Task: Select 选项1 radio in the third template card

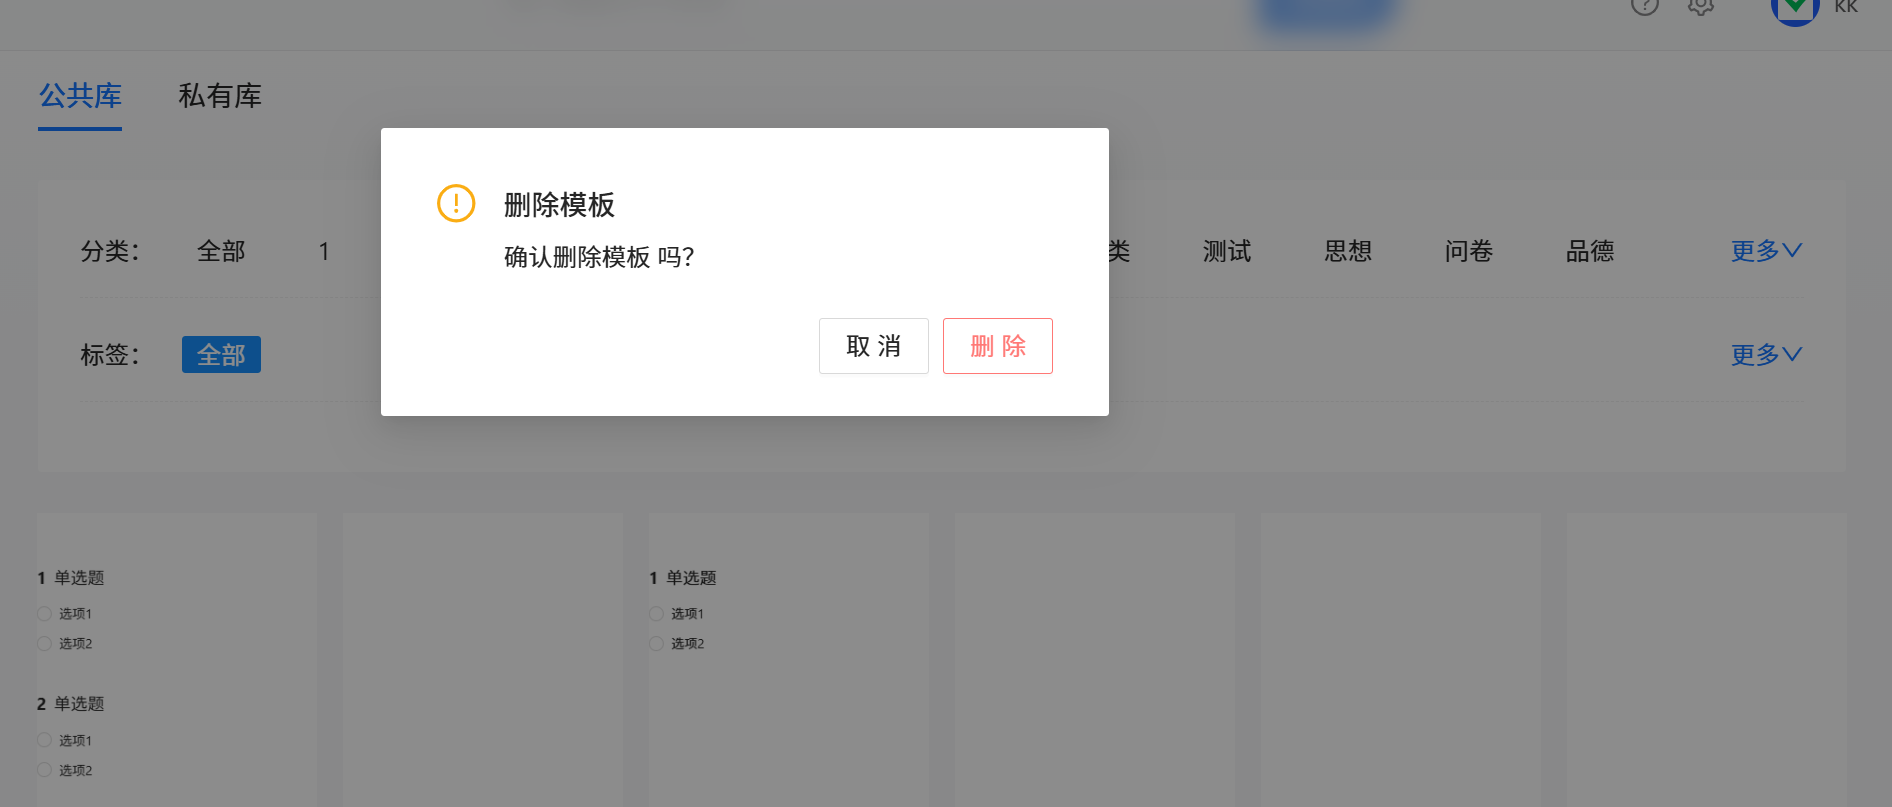Action: point(656,614)
